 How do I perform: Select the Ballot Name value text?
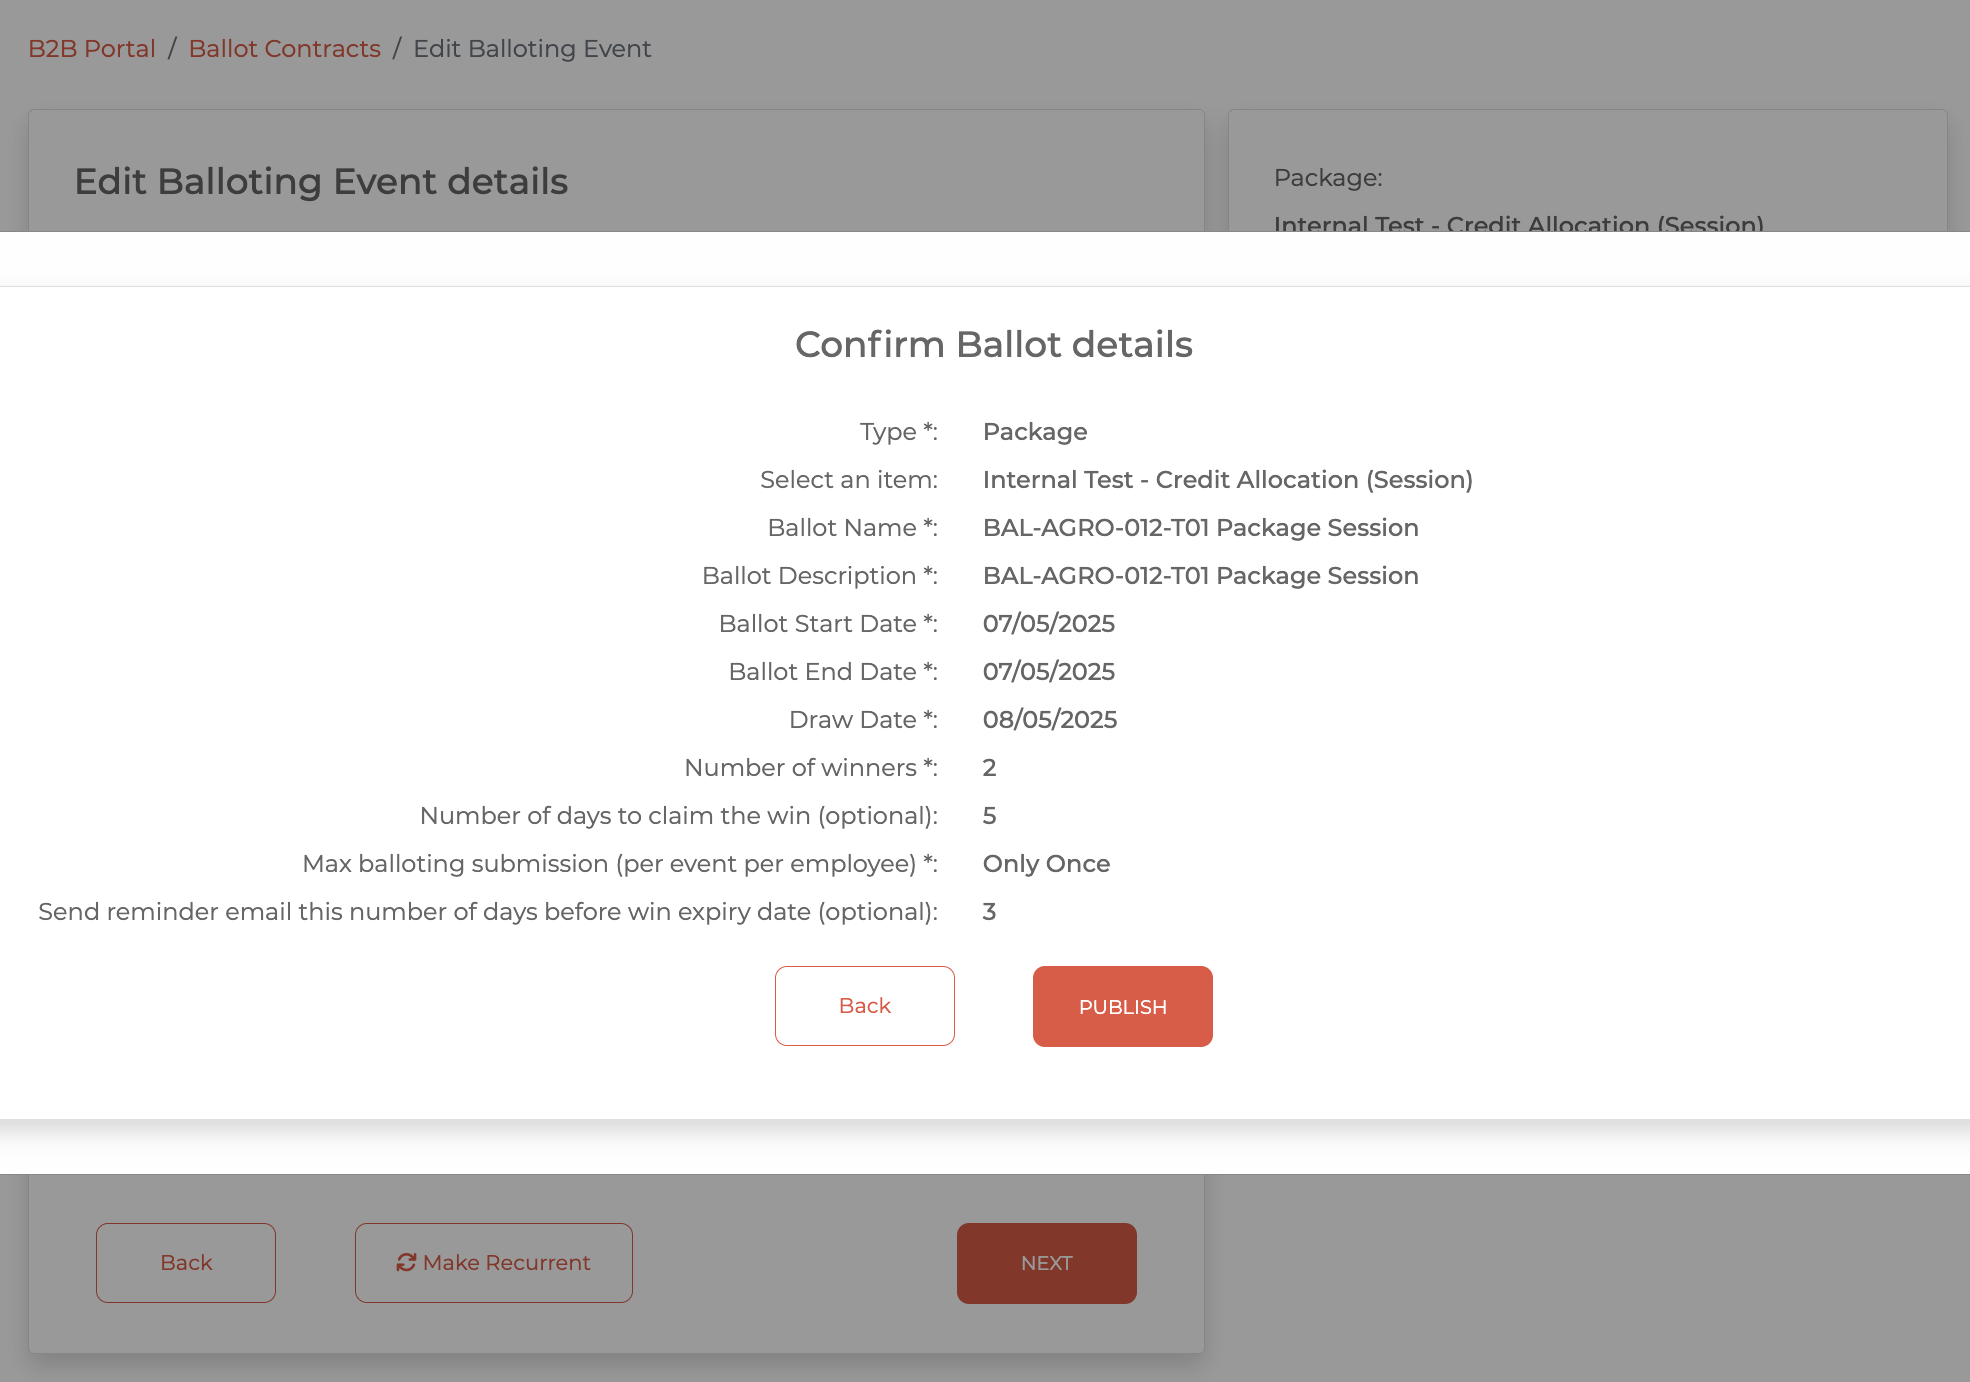[1200, 528]
